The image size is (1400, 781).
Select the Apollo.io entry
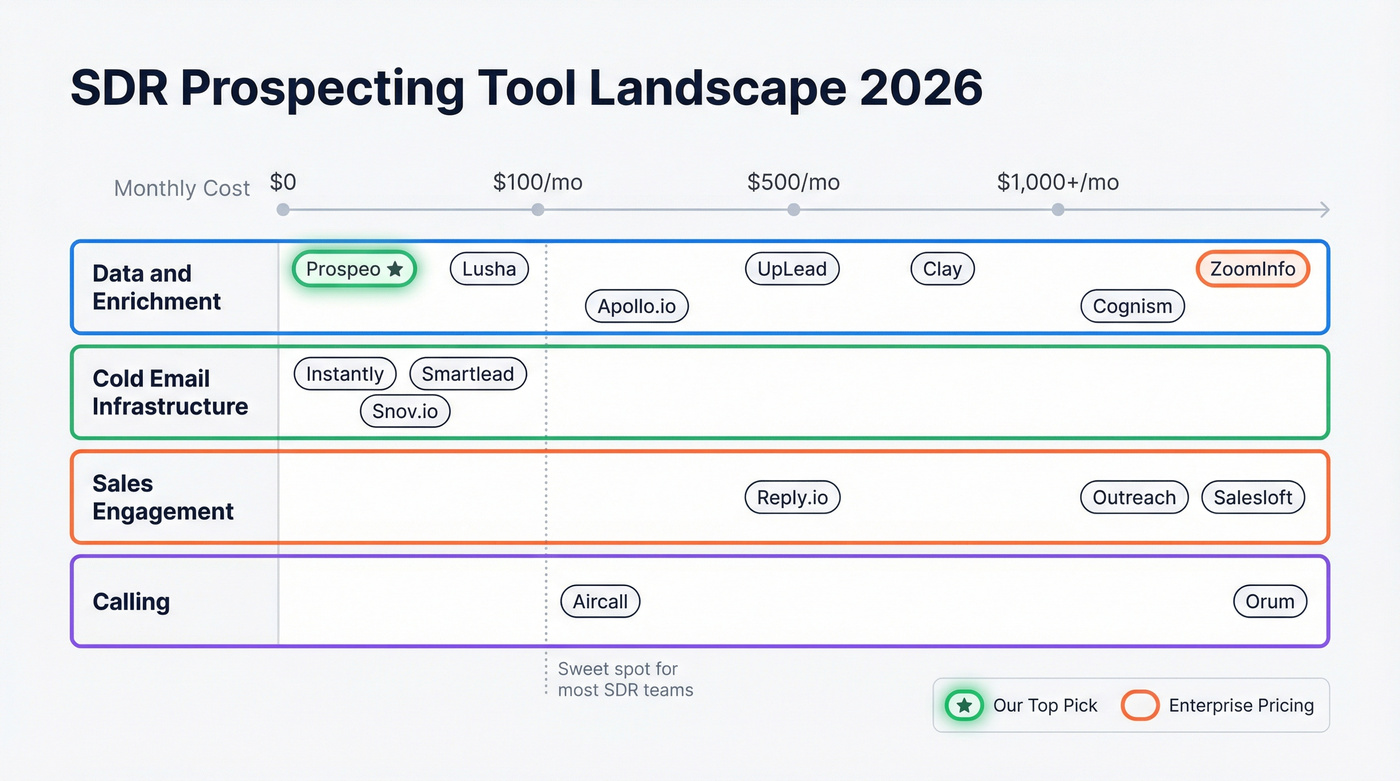pyautogui.click(x=637, y=306)
